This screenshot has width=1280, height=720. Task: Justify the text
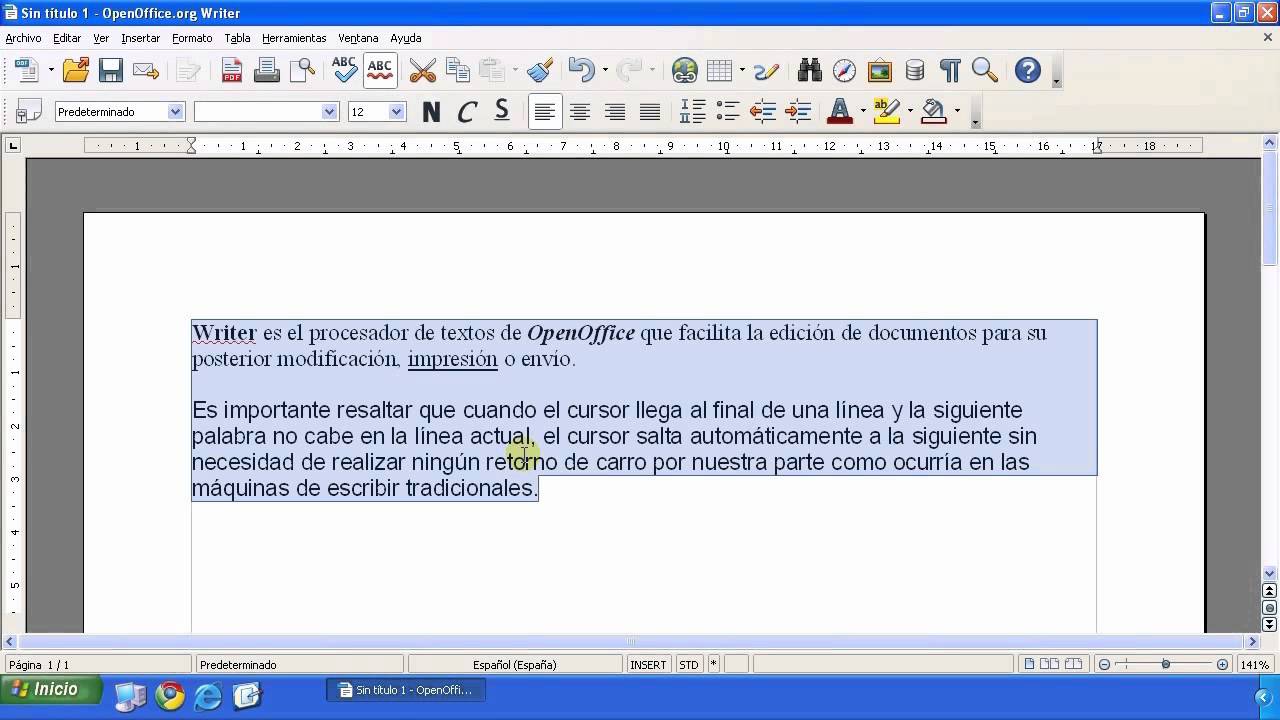click(650, 112)
